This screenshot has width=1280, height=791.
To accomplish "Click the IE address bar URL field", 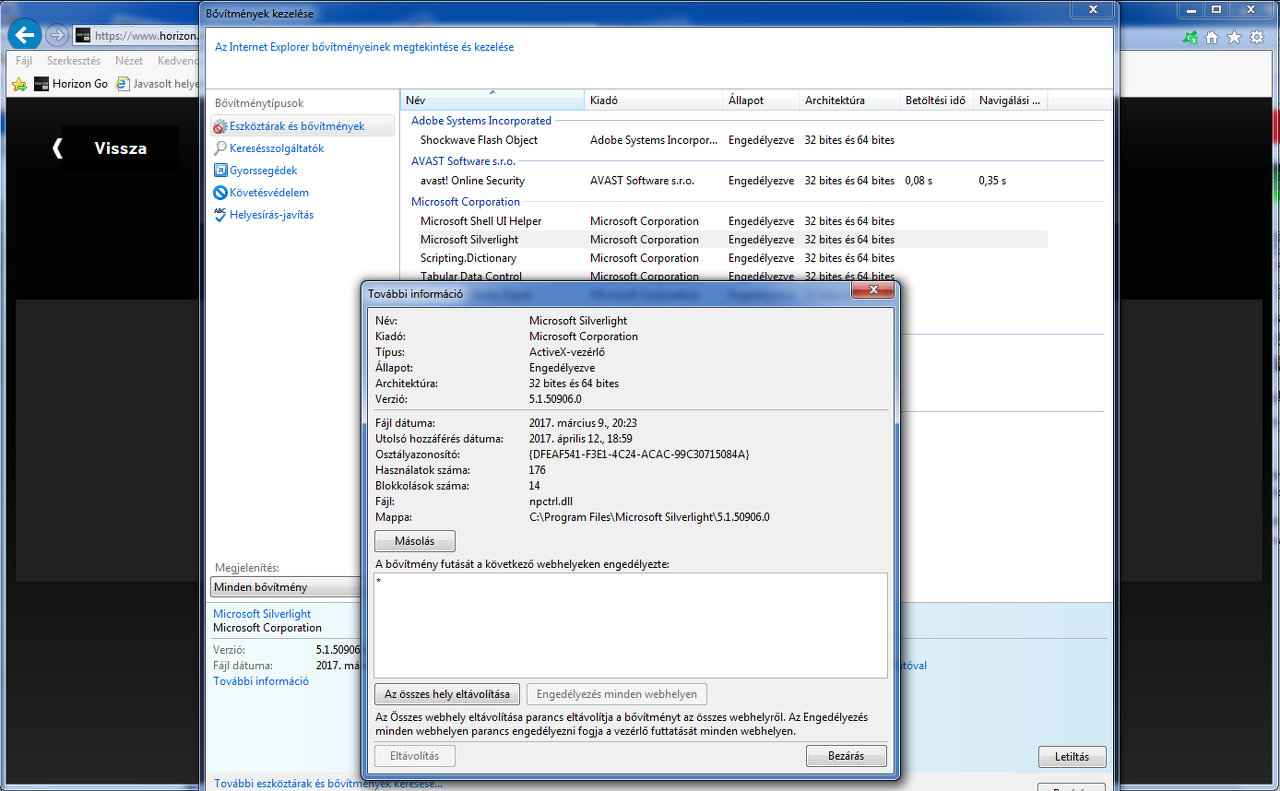I will (x=137, y=36).
